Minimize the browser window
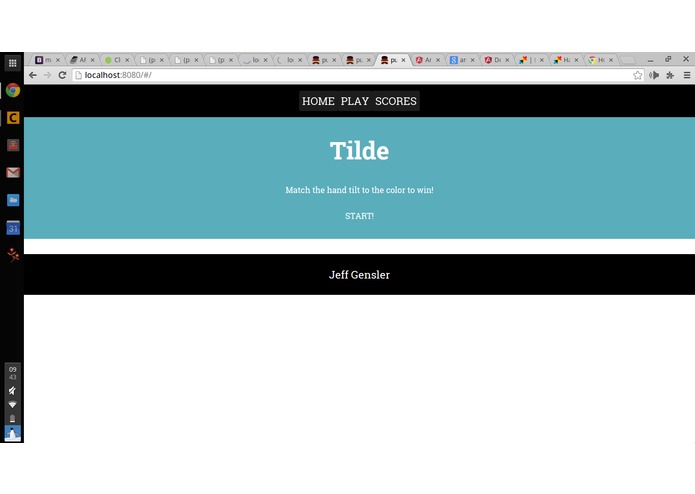695x494 pixels. (650, 59)
